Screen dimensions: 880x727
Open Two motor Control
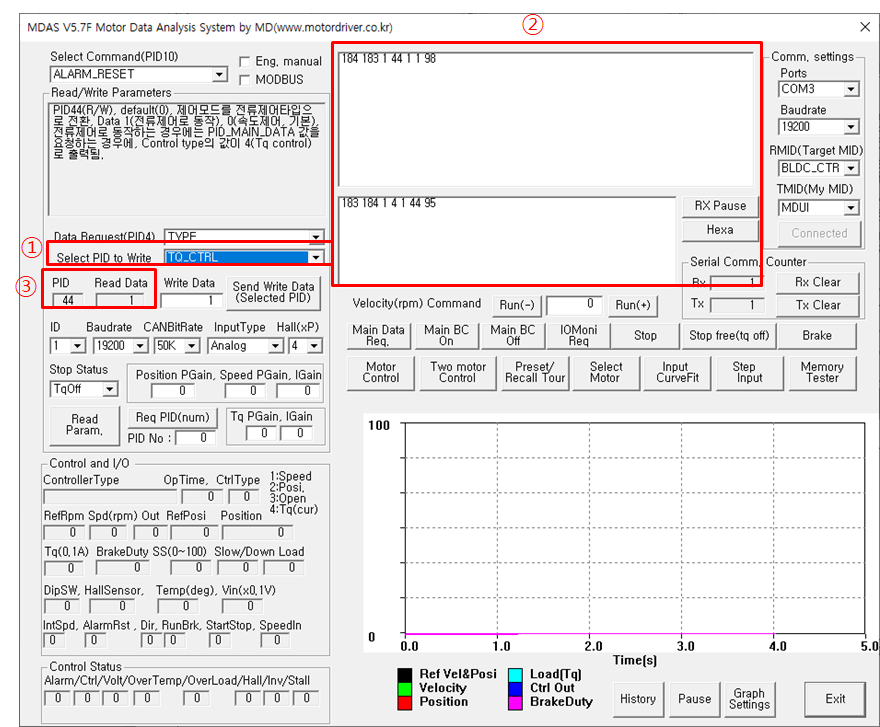[457, 373]
